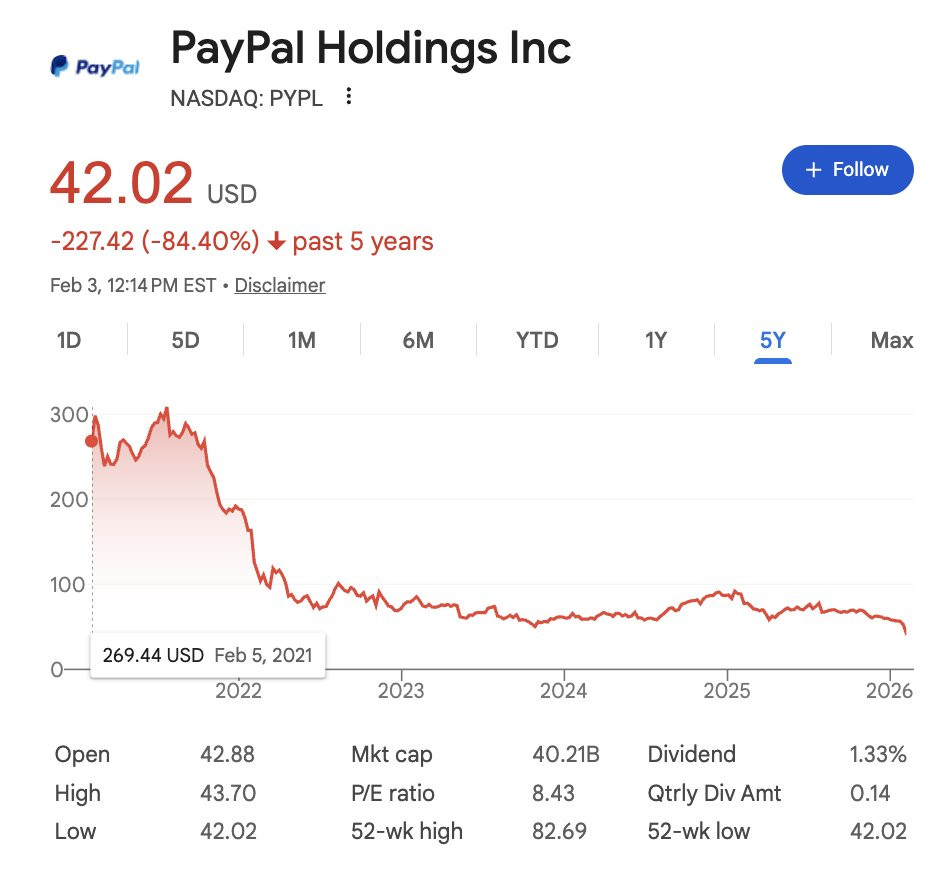This screenshot has width=936, height=872.
Task: Switch to the 1D time range
Action: 69,340
